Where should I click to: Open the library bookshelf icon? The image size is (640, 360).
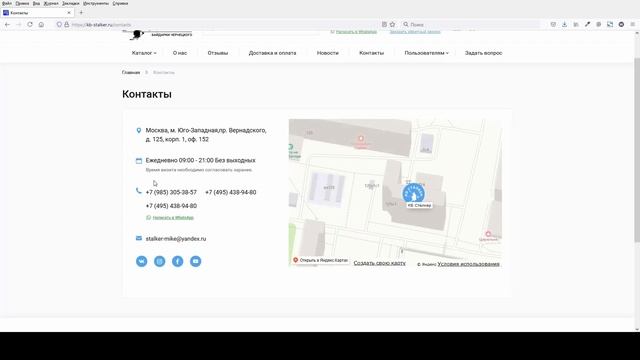576,24
